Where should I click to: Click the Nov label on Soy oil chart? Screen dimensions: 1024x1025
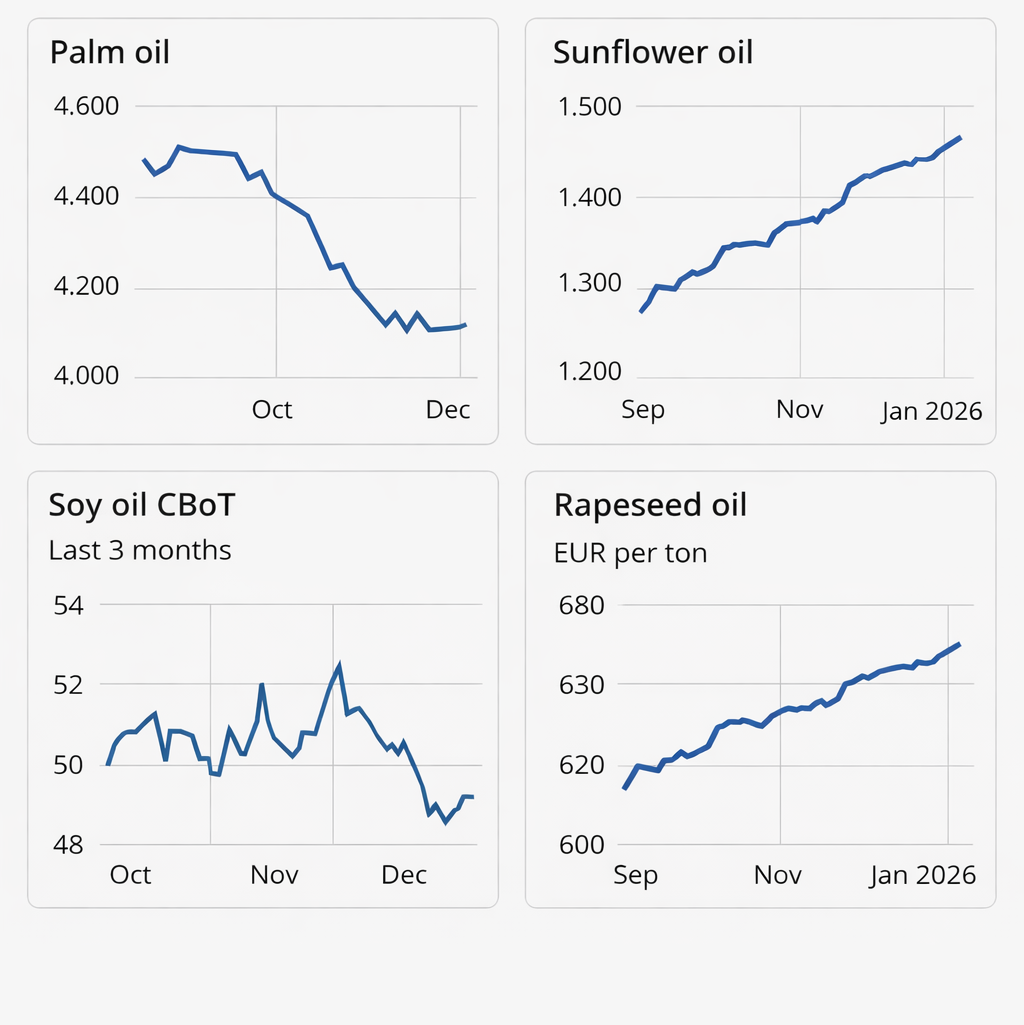click(275, 875)
